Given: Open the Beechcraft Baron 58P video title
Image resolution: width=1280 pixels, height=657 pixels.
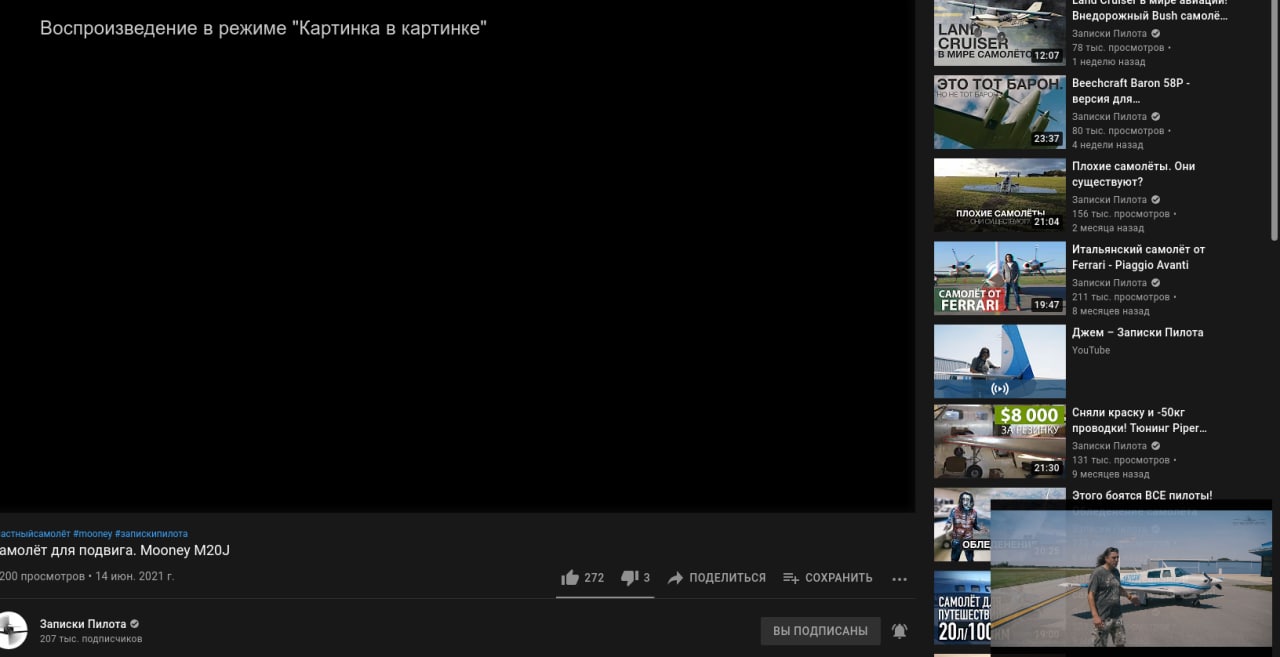Looking at the screenshot, I should [1131, 91].
